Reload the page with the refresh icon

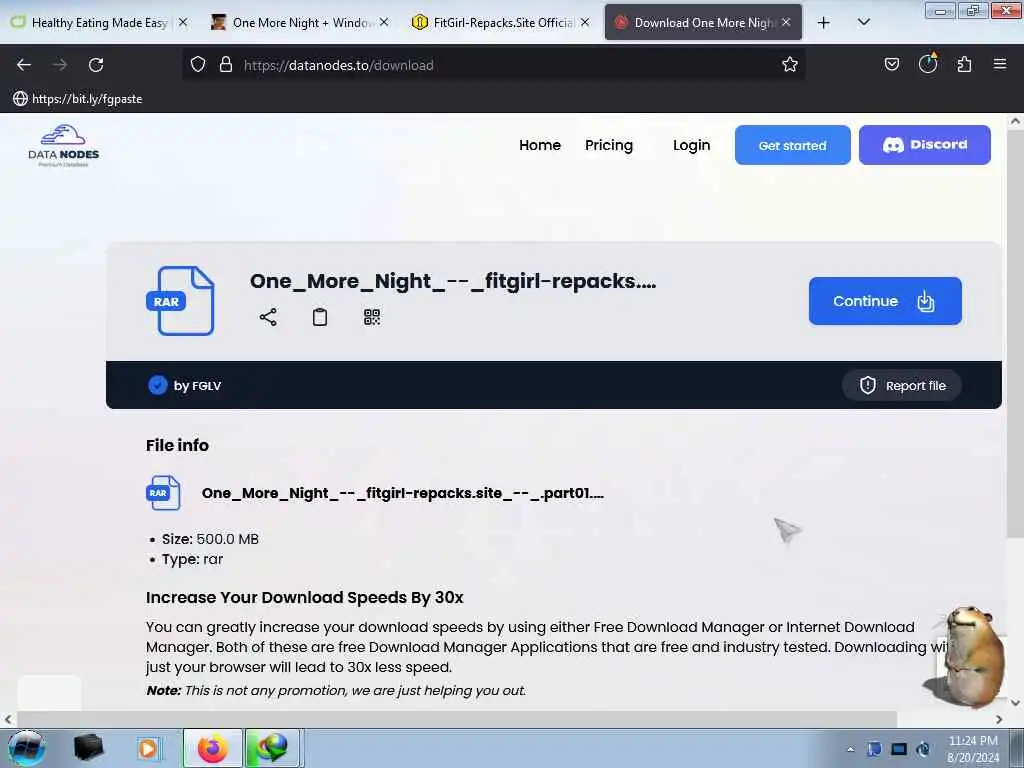point(96,65)
